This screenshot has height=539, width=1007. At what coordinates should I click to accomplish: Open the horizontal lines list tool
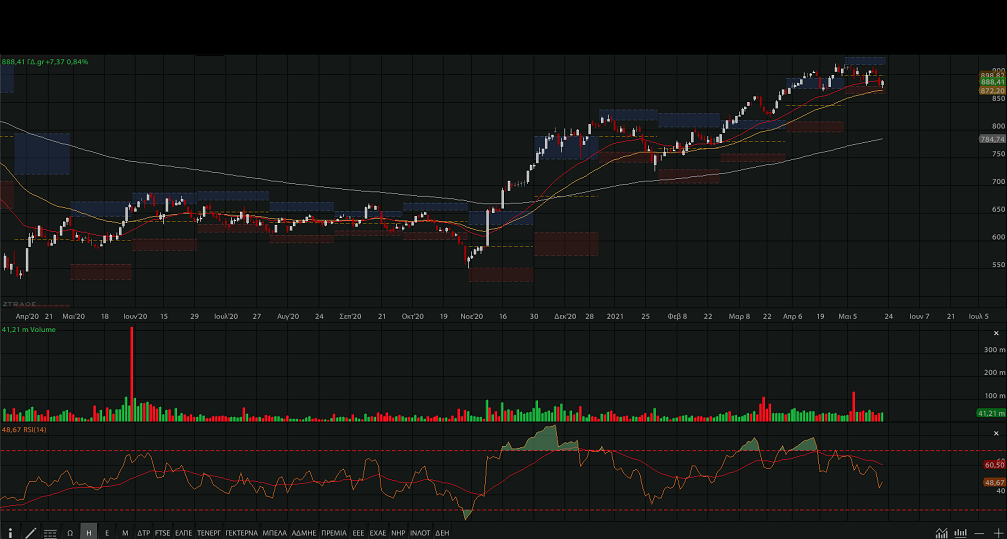50,533
